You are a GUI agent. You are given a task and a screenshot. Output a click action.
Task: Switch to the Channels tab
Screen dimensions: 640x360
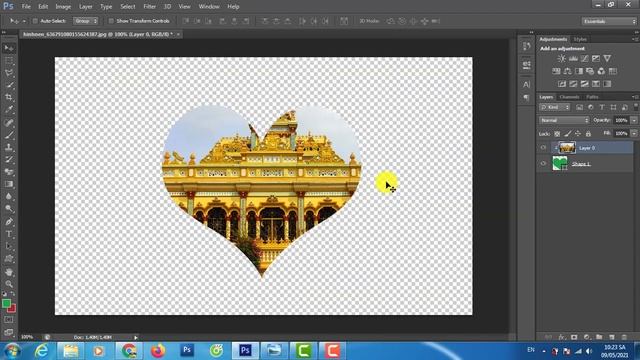pos(569,97)
